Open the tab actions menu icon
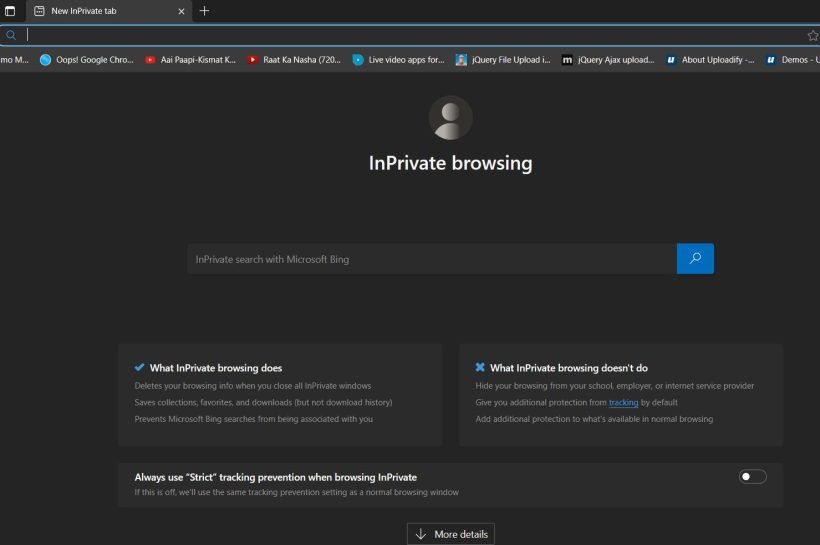This screenshot has height=545, width=820. tap(9, 11)
